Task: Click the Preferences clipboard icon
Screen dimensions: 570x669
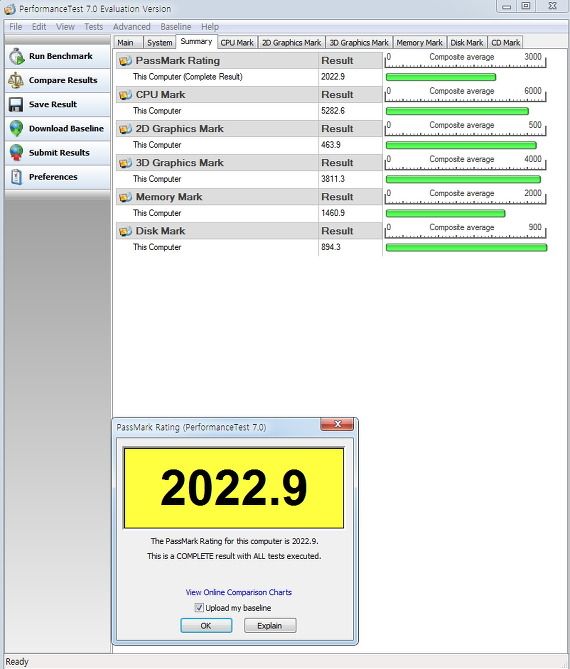Action: (x=16, y=177)
